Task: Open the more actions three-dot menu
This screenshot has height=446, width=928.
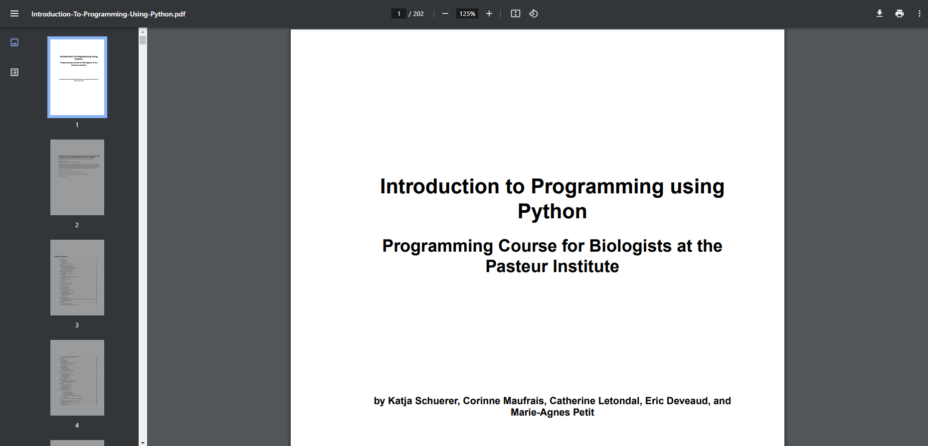Action: pos(919,14)
